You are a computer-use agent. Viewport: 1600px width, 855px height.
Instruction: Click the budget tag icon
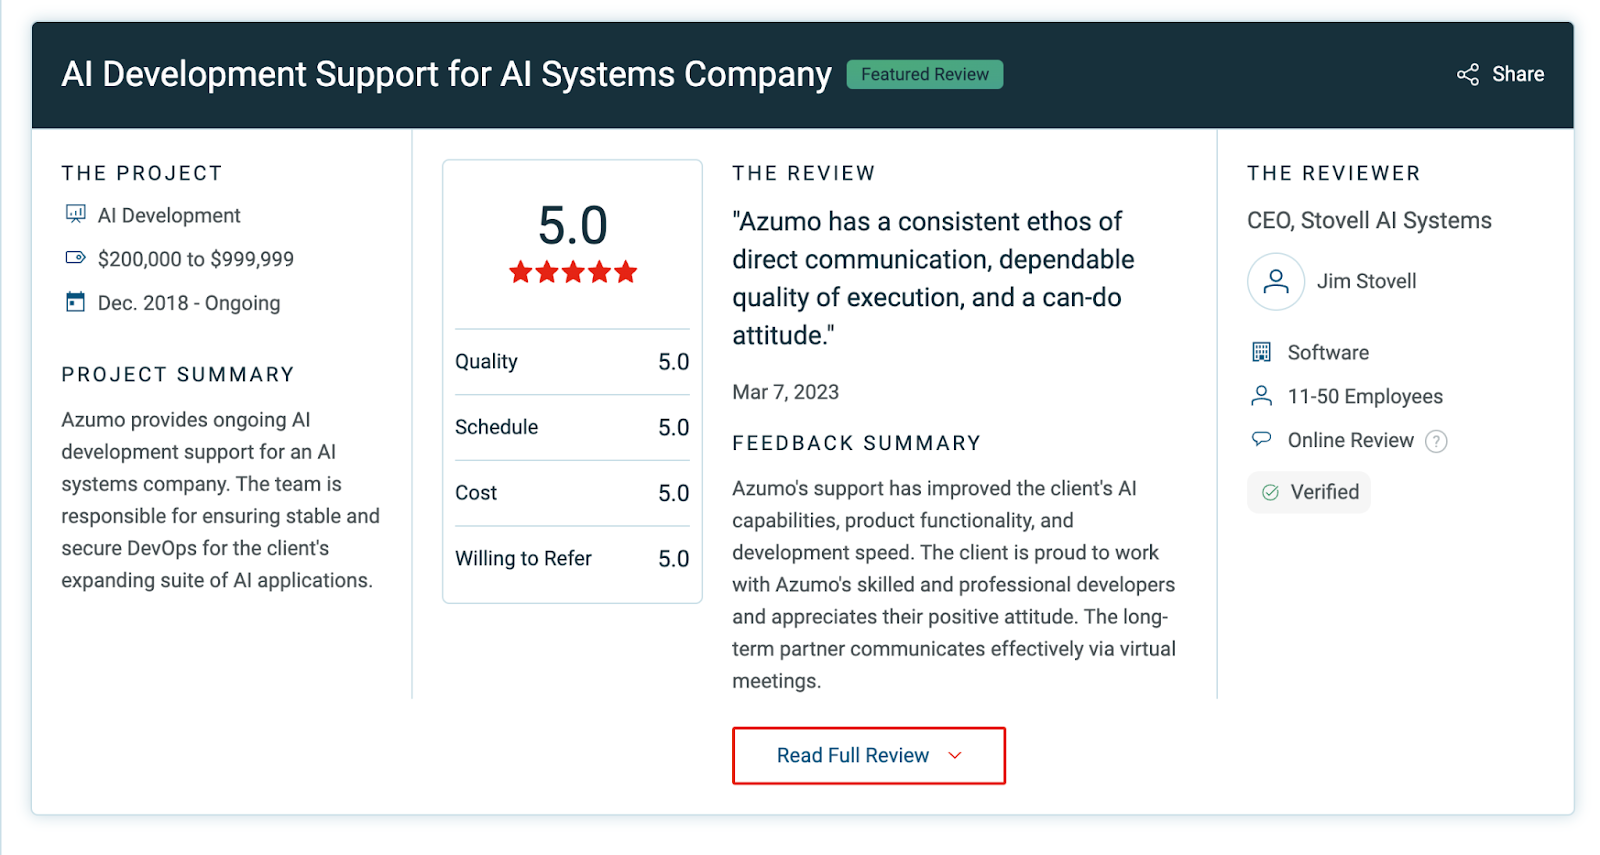point(75,258)
